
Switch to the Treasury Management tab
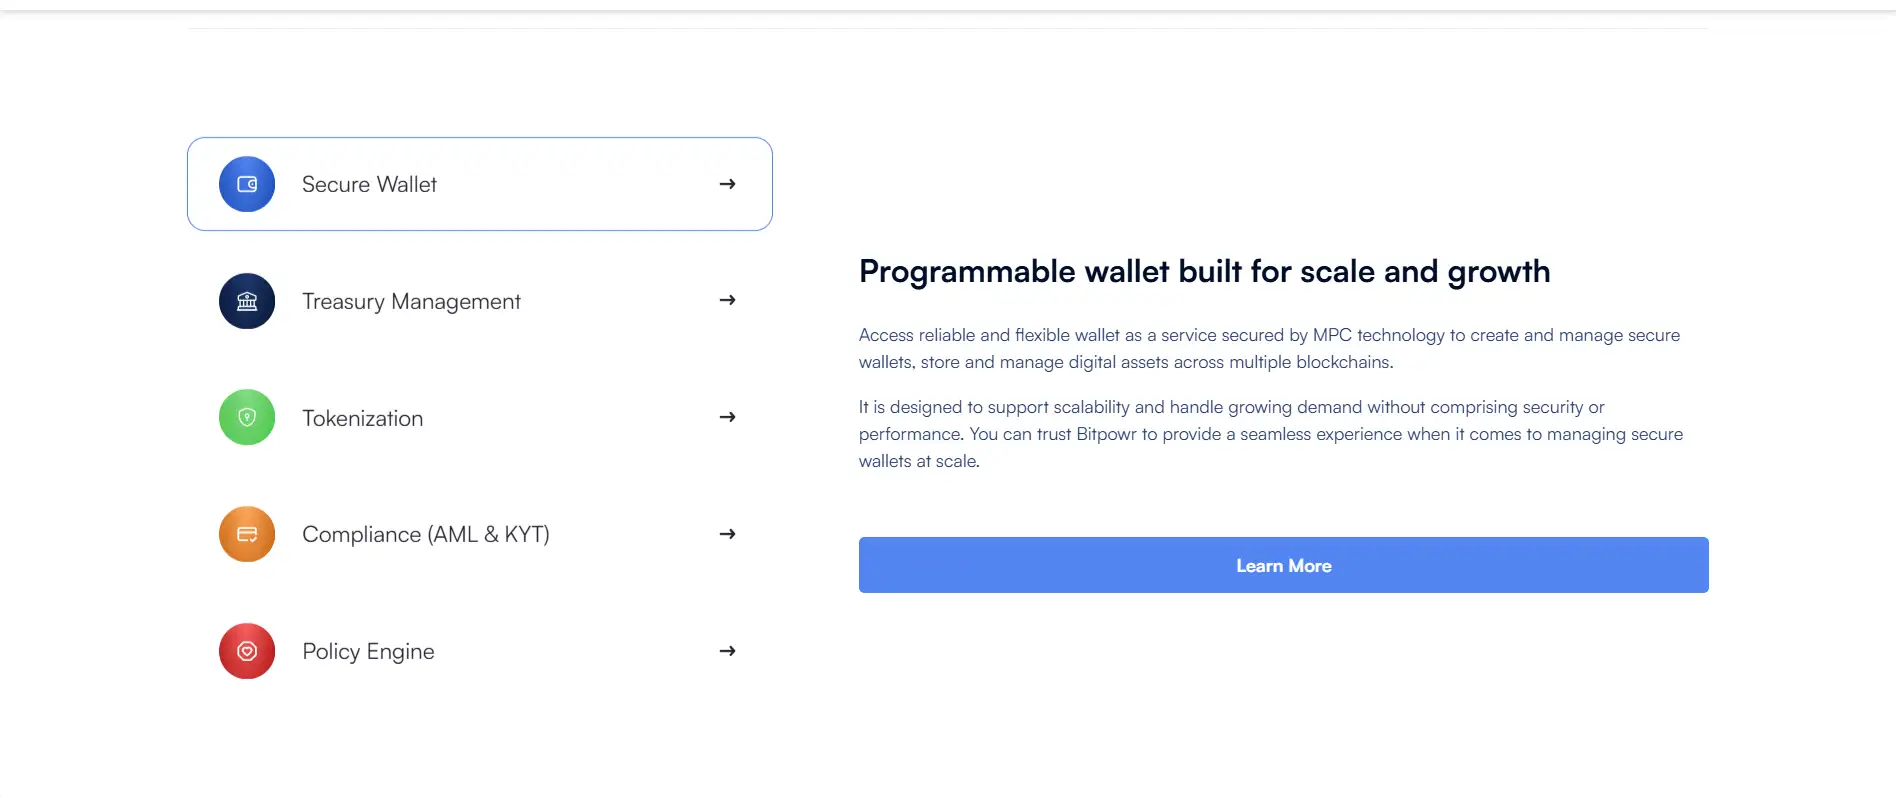coord(411,302)
